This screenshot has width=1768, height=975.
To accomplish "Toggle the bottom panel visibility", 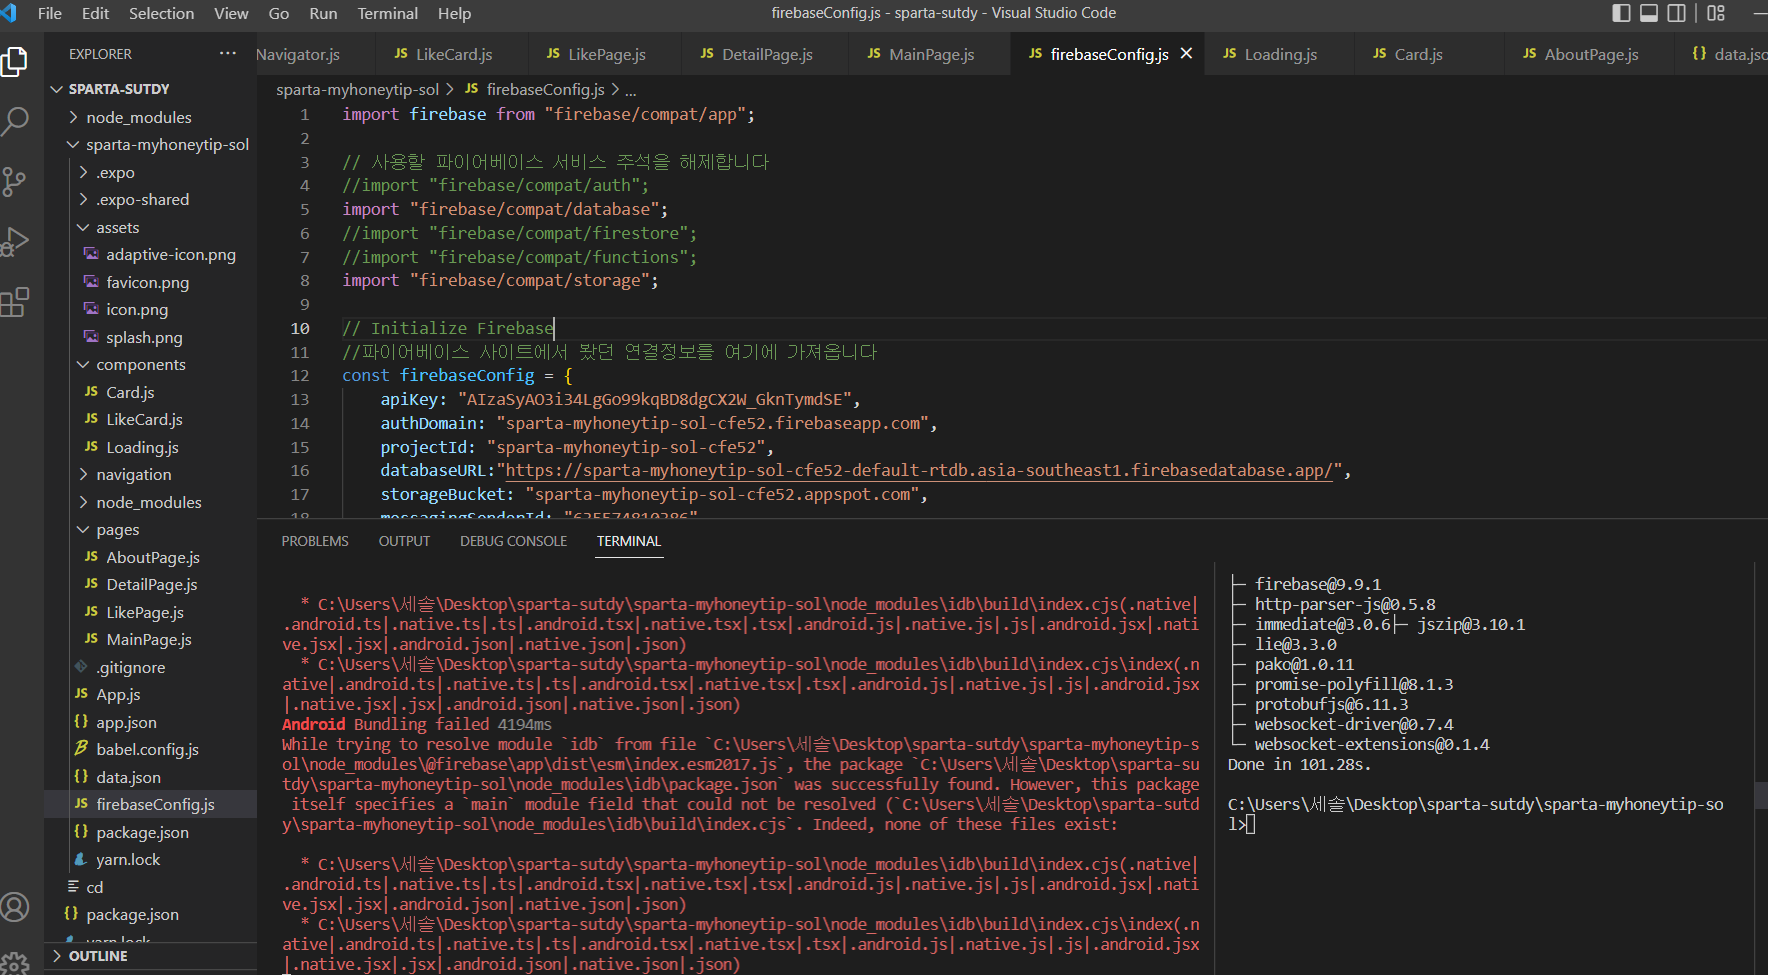I will tap(1649, 13).
